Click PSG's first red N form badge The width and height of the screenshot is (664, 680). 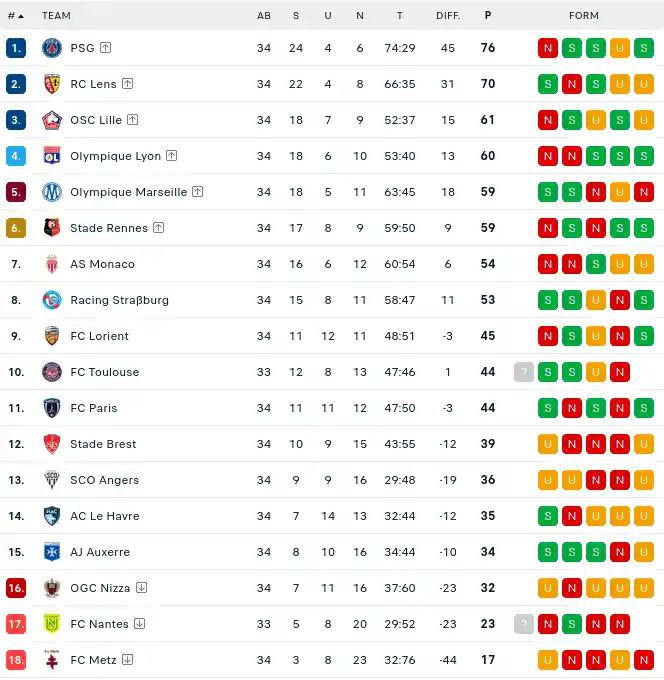[548, 48]
